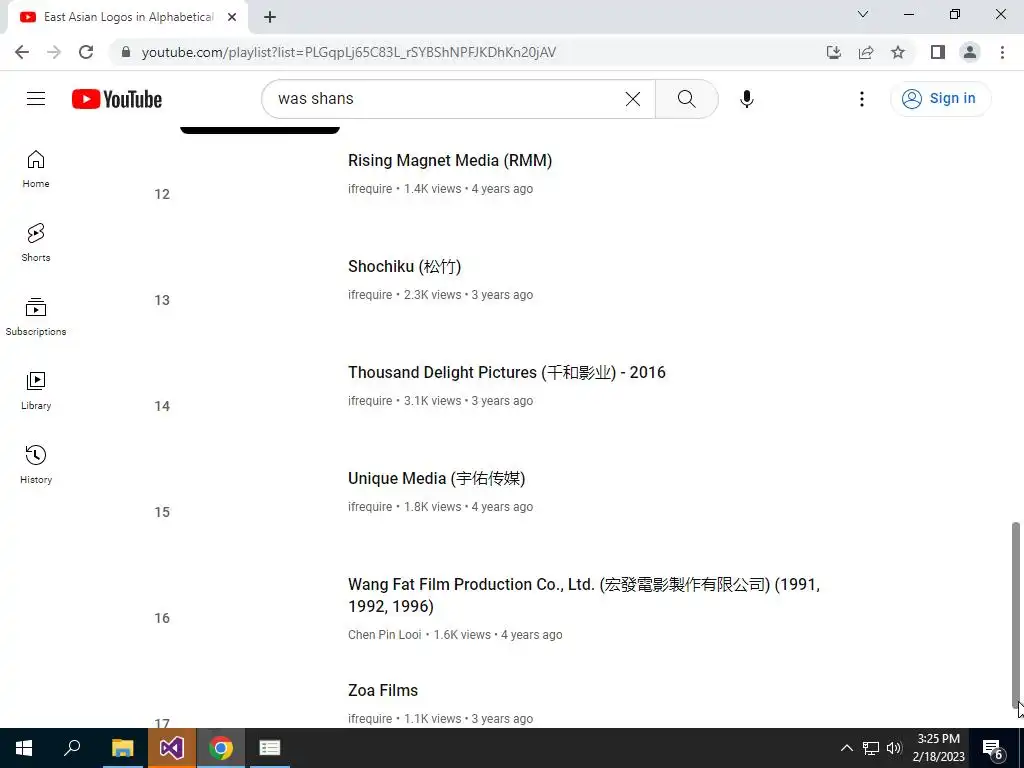Open Wang Fat Film Production video
The height and width of the screenshot is (768, 1024).
584,595
